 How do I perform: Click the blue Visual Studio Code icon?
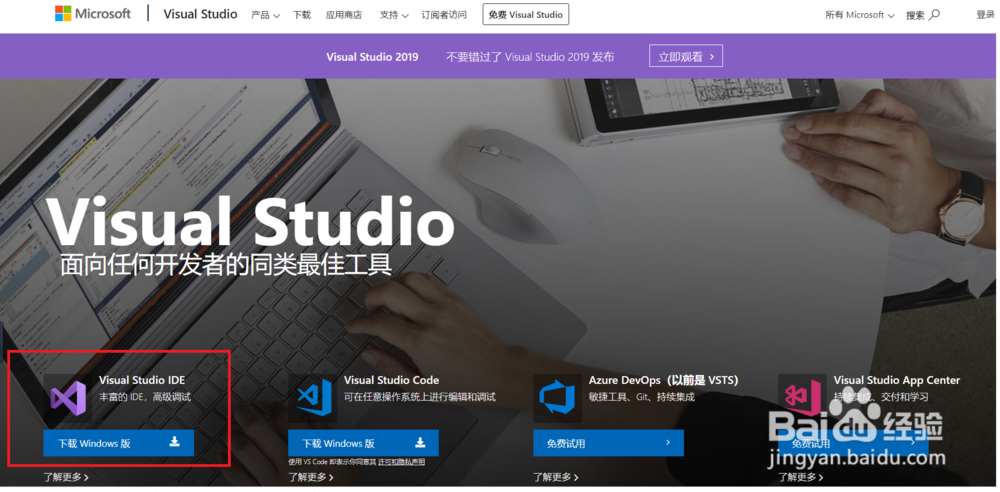point(312,398)
